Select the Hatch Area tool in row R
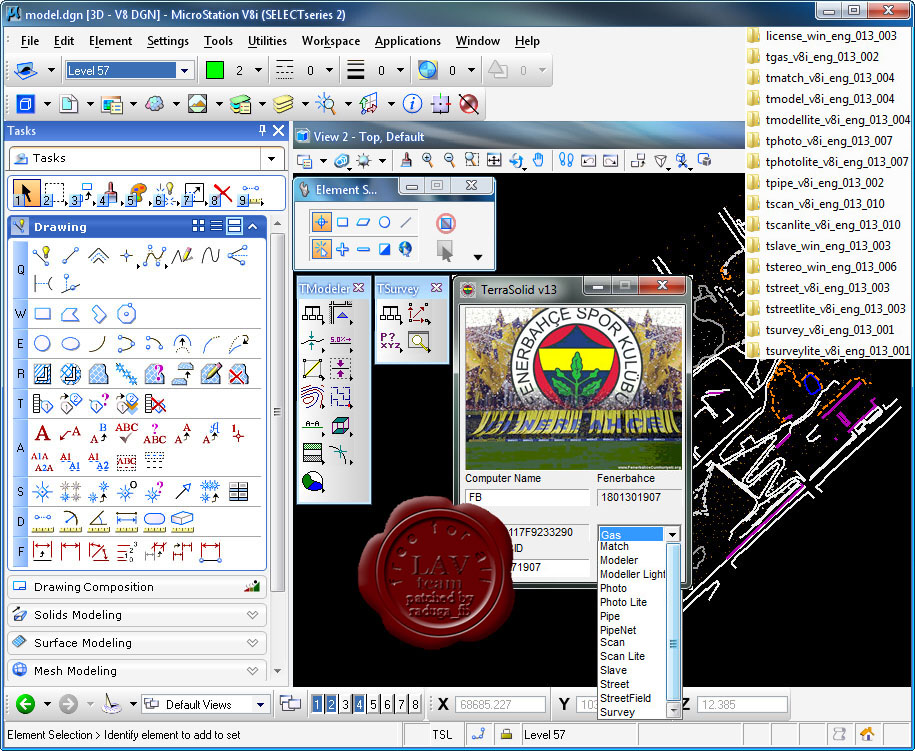This screenshot has width=915, height=751. pyautogui.click(x=43, y=373)
